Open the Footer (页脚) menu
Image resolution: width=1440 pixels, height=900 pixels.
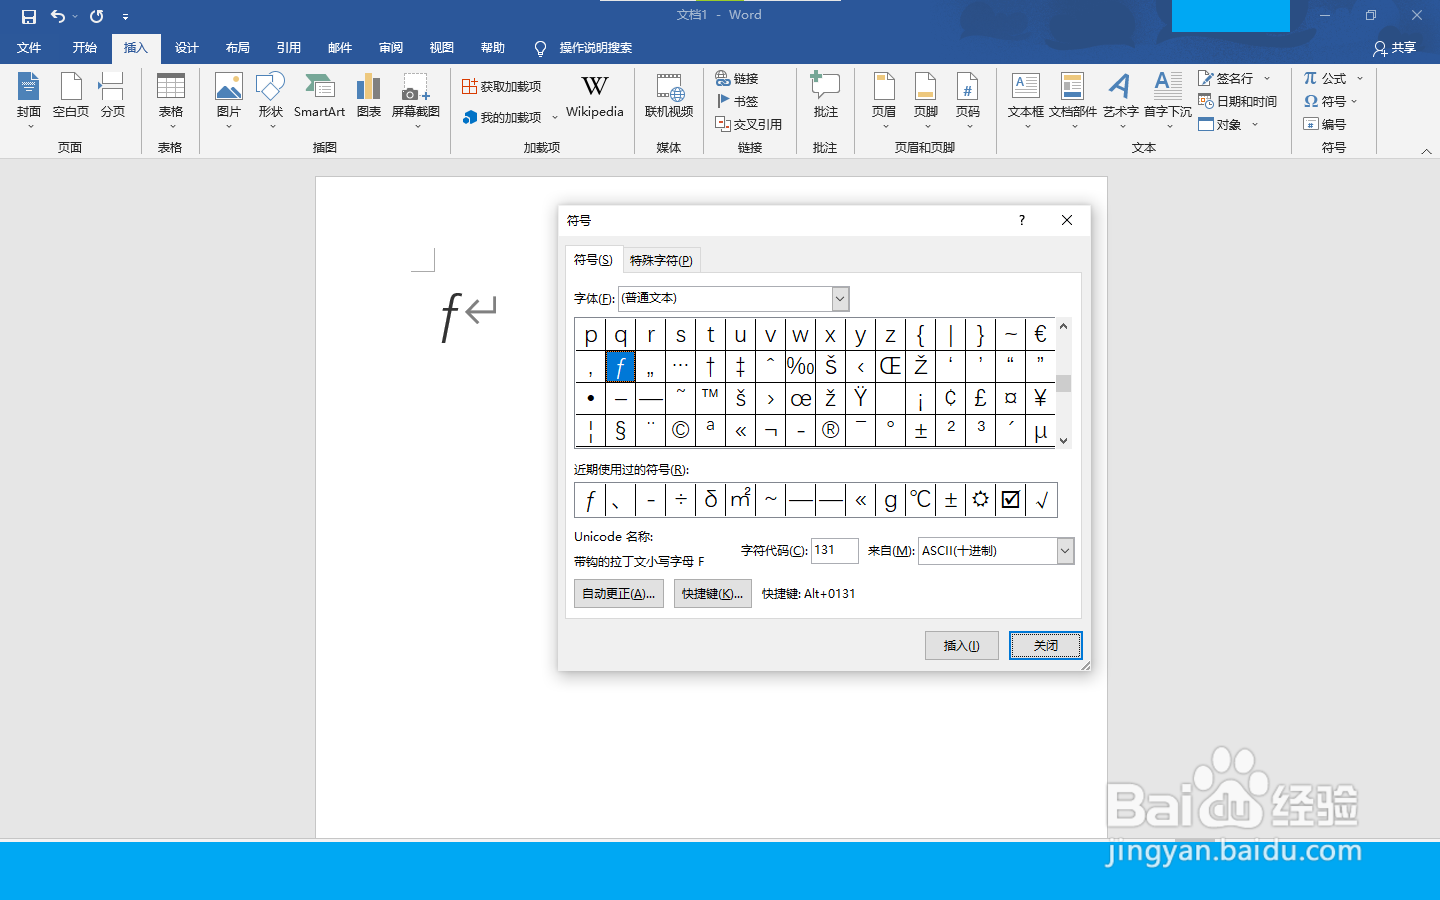click(x=926, y=100)
